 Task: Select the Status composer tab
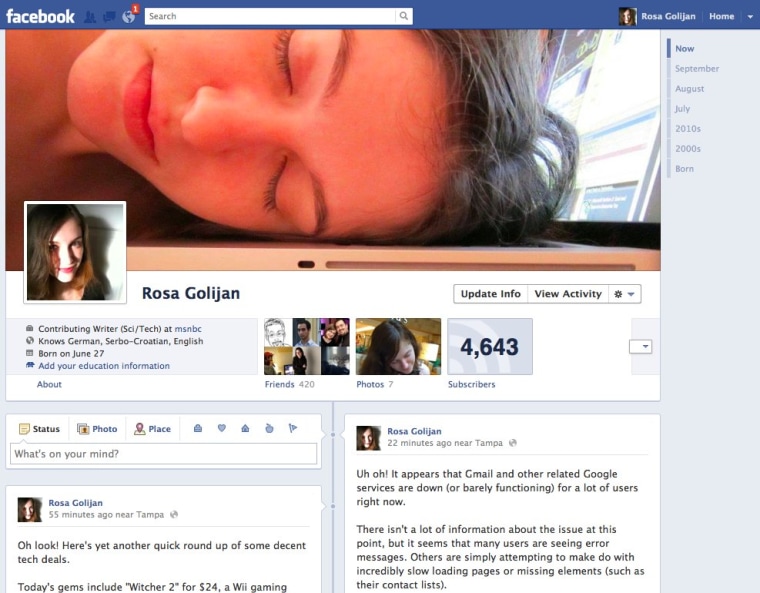[x=39, y=429]
